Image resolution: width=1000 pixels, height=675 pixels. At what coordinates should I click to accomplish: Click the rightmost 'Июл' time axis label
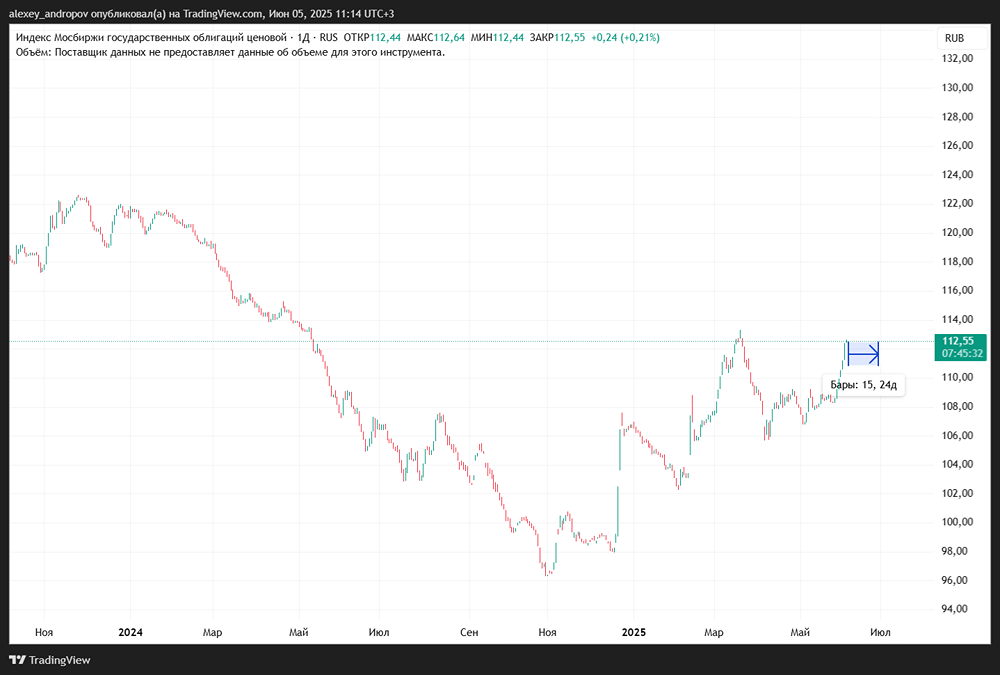[881, 632]
